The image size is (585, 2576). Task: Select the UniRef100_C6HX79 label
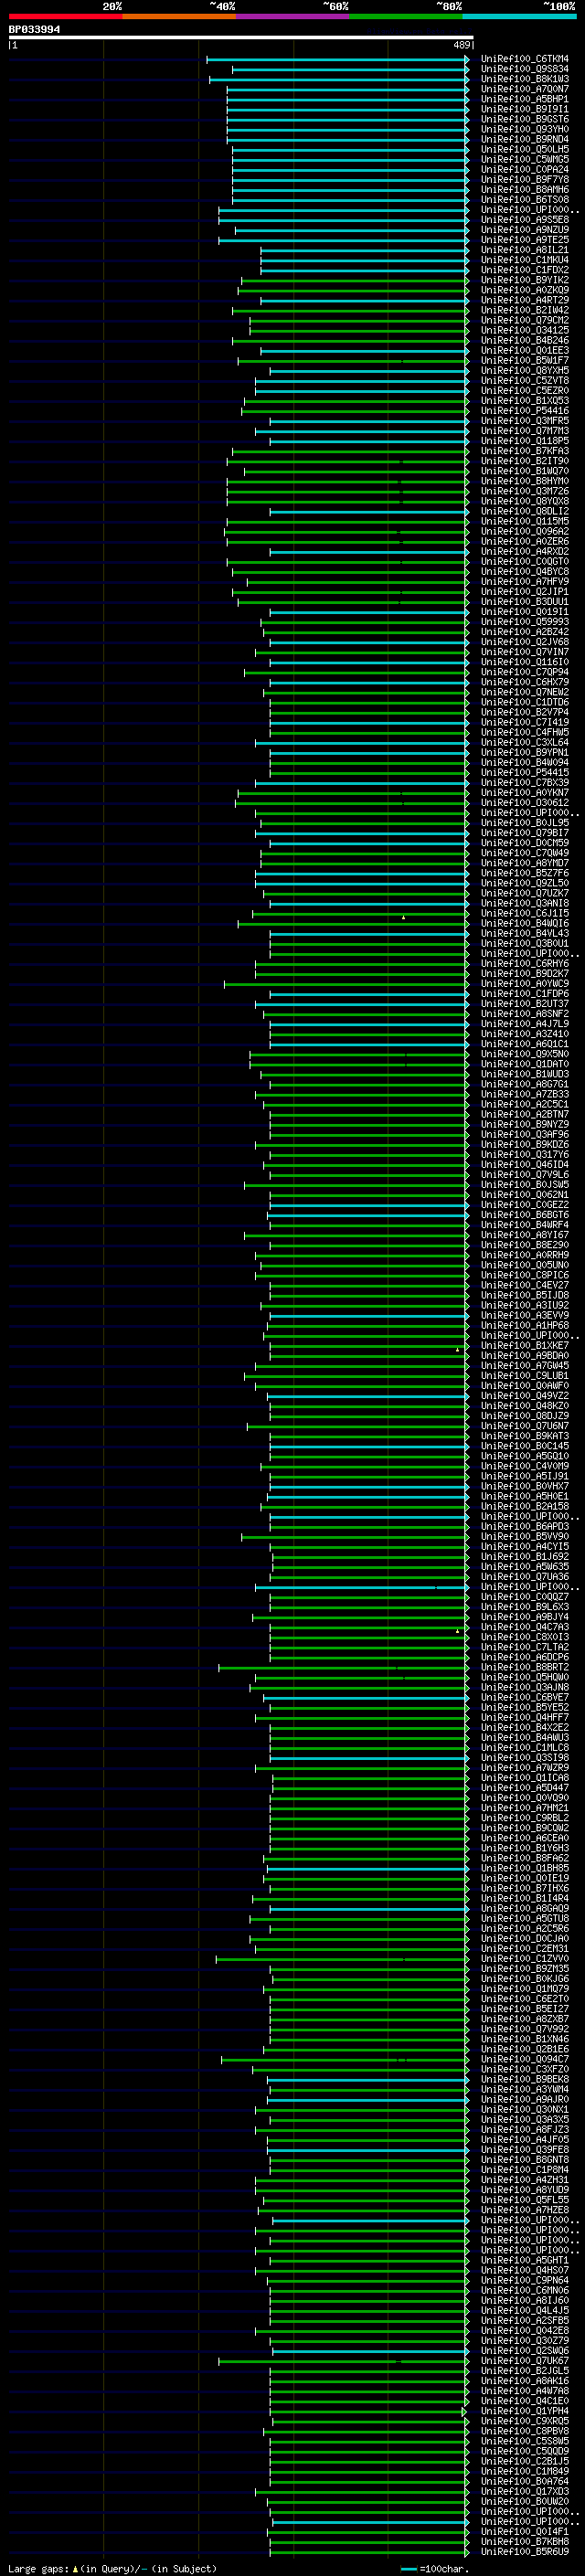(524, 682)
